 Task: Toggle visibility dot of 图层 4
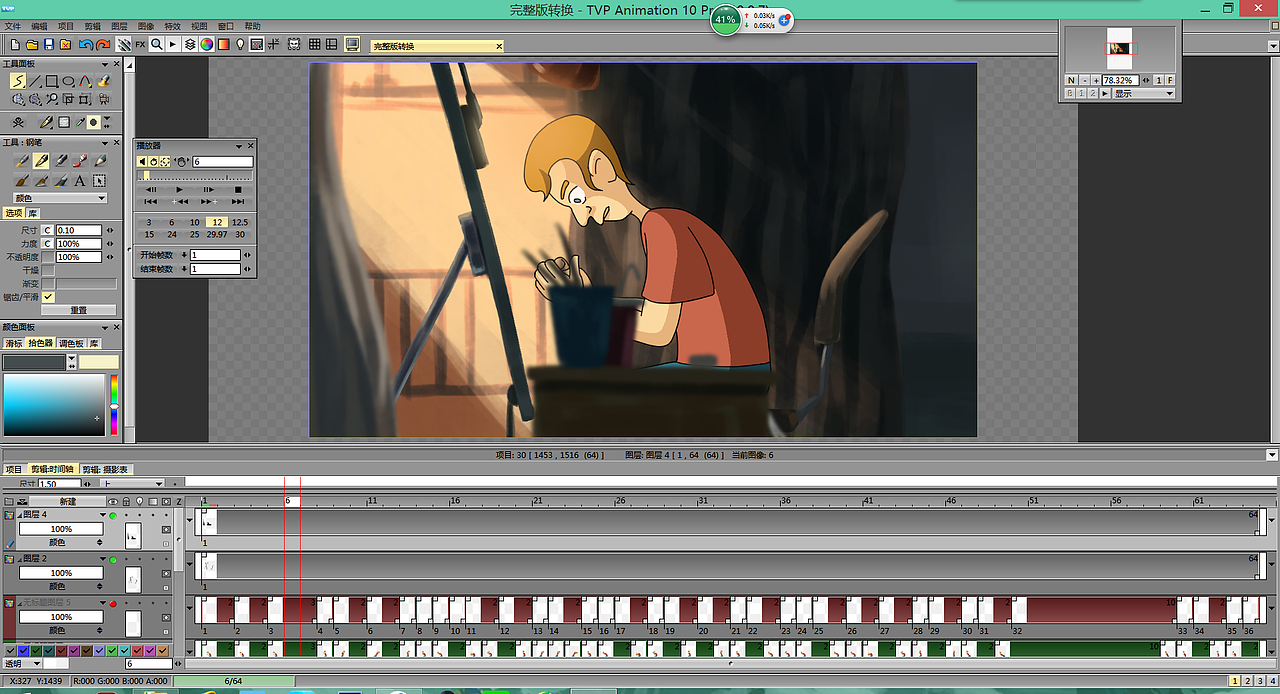[x=113, y=515]
